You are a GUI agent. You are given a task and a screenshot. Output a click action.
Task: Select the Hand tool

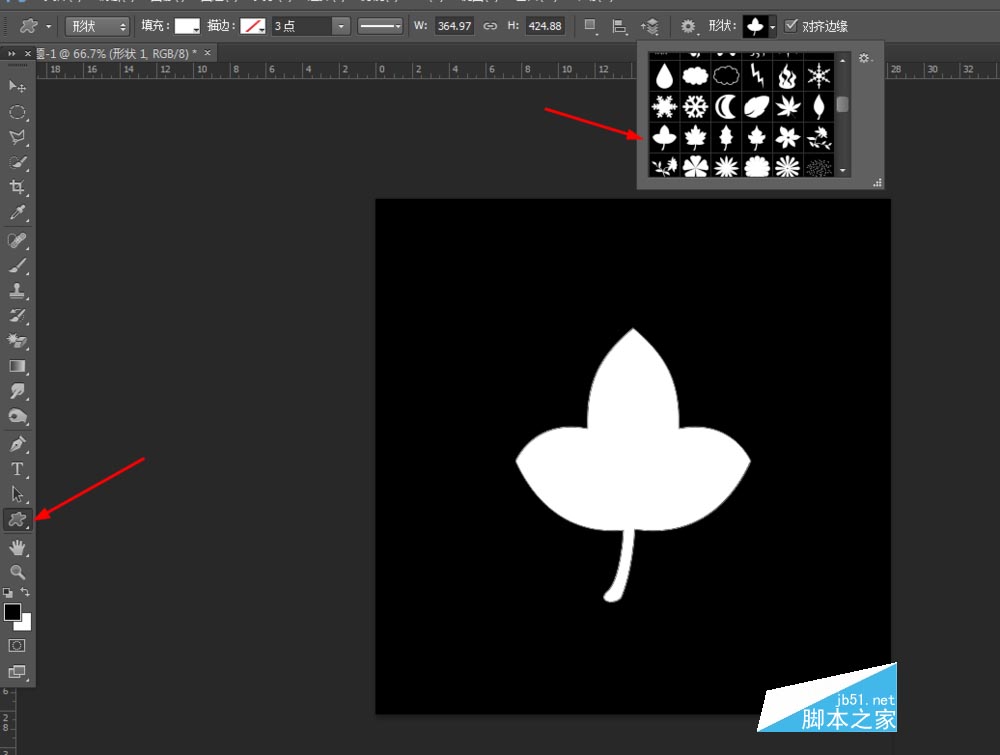[17, 547]
